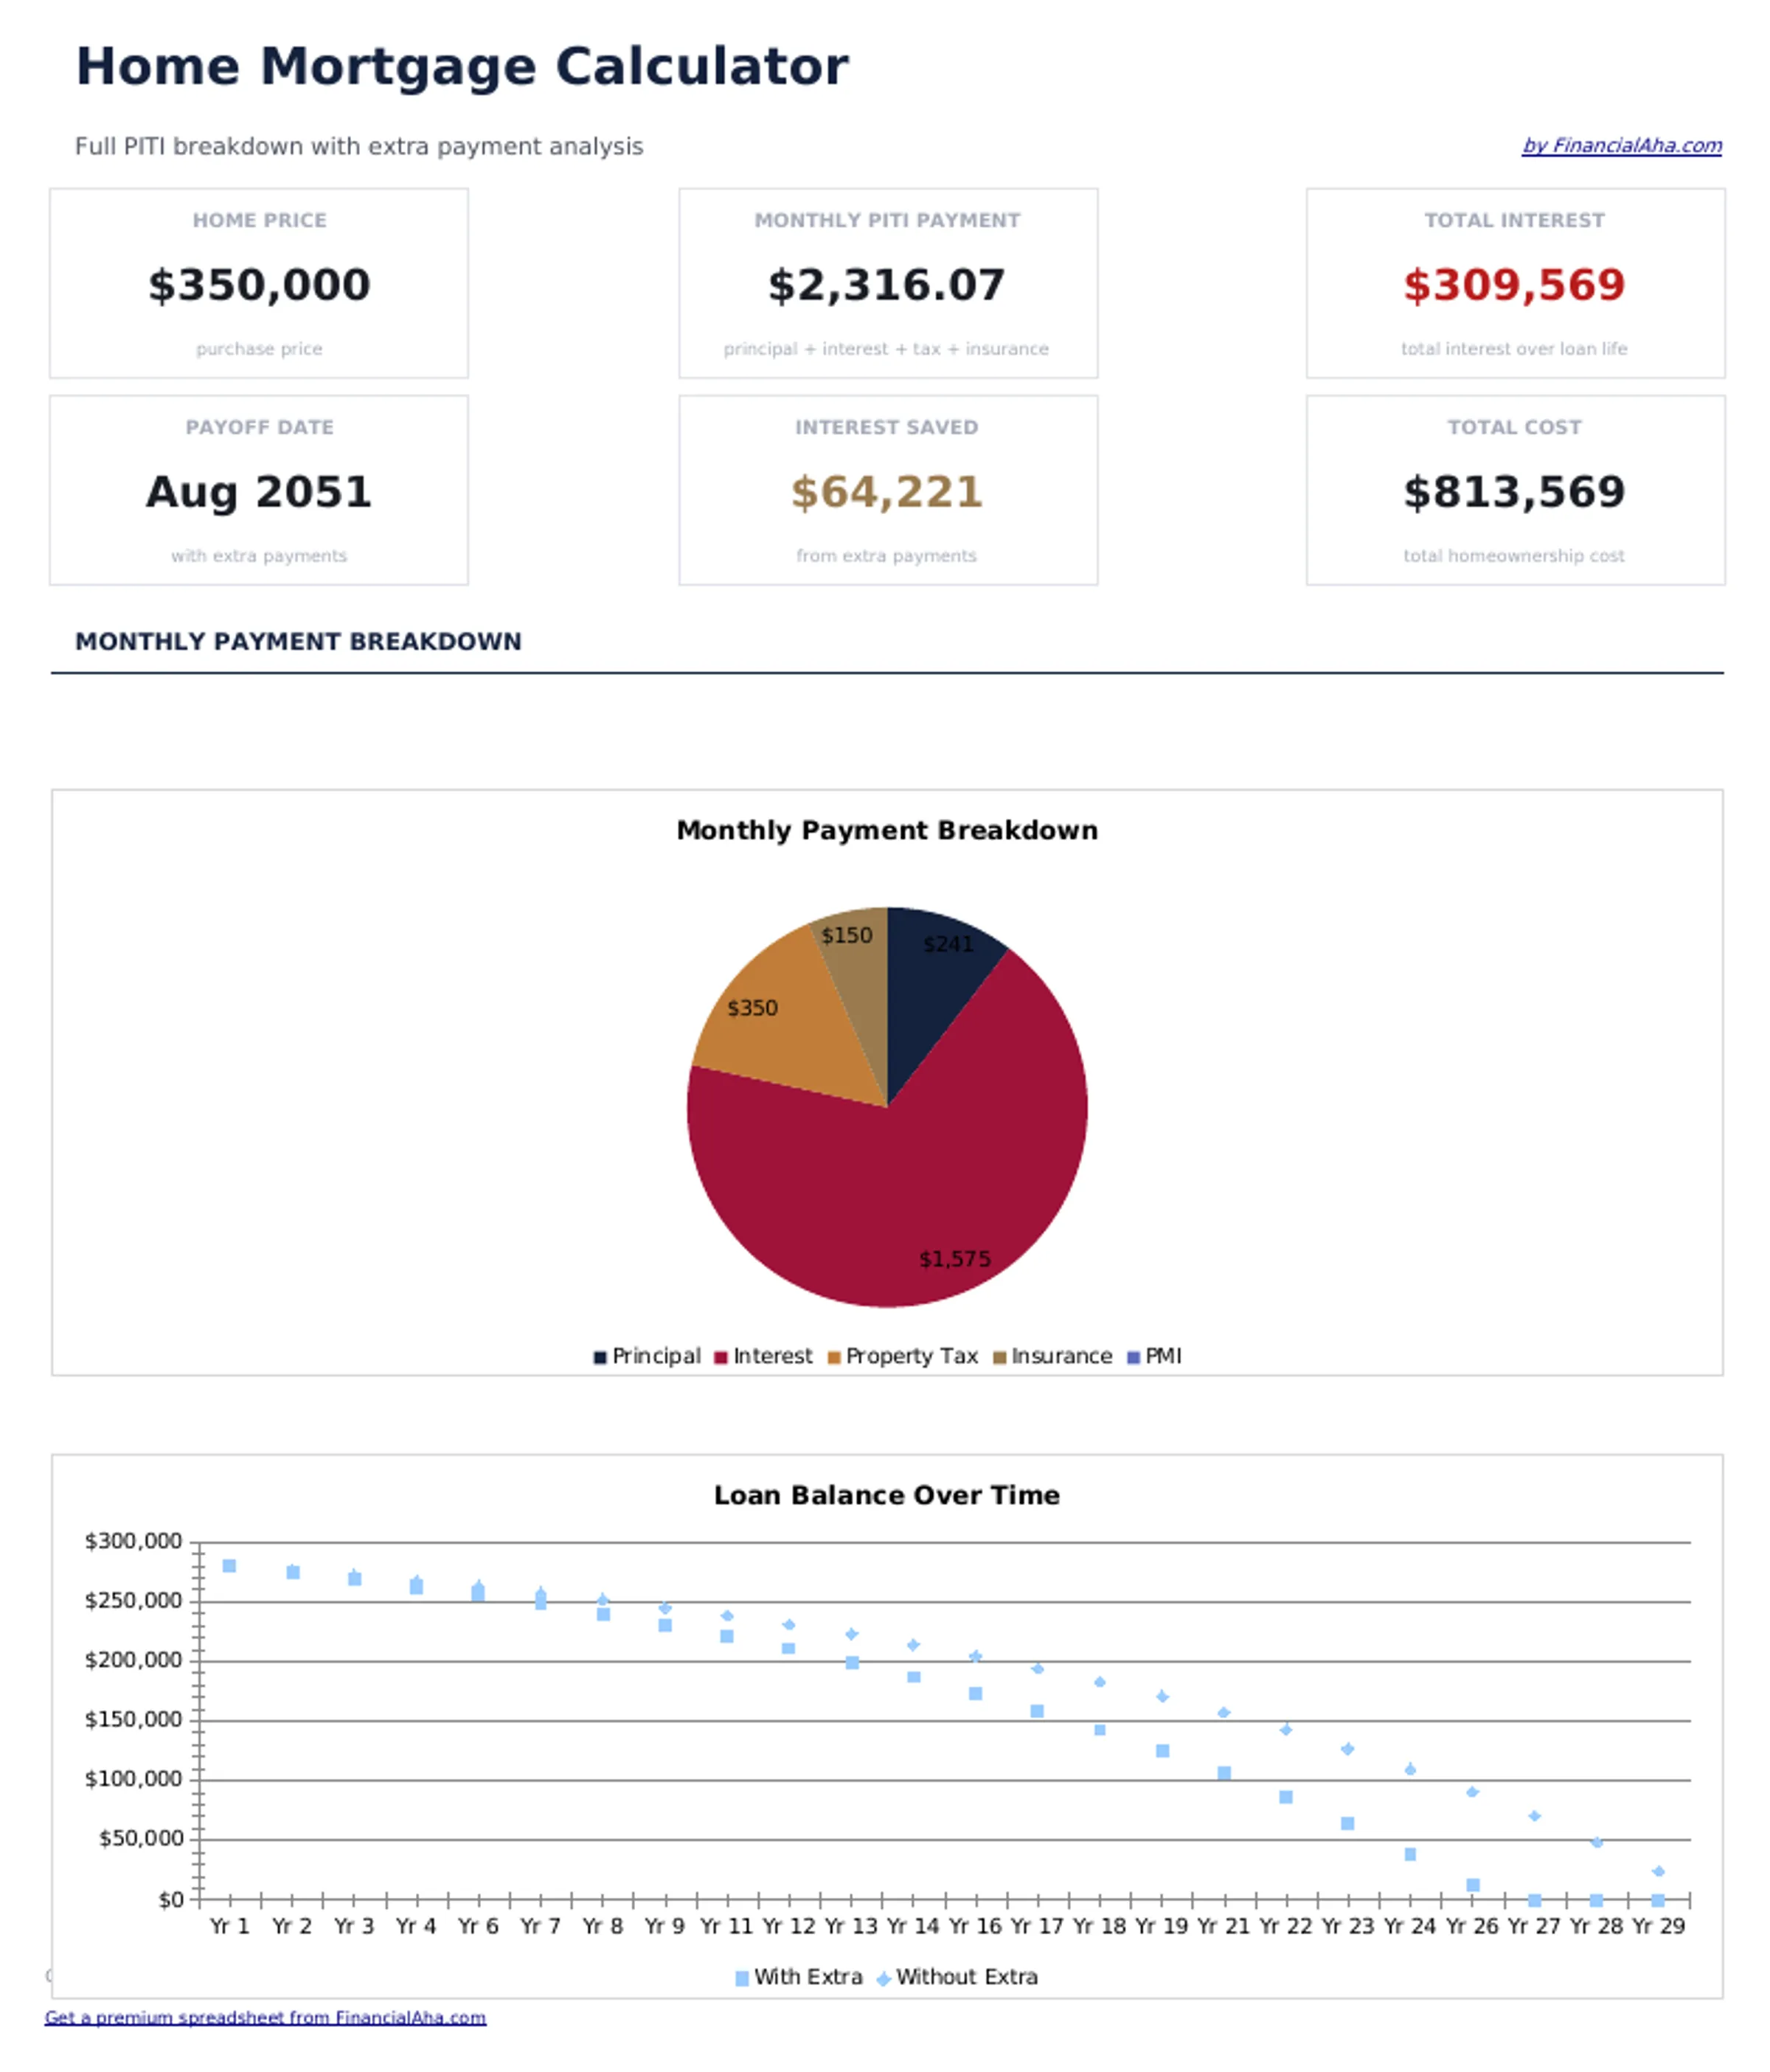Toggle the With Extra series visibility

pyautogui.click(x=805, y=1977)
